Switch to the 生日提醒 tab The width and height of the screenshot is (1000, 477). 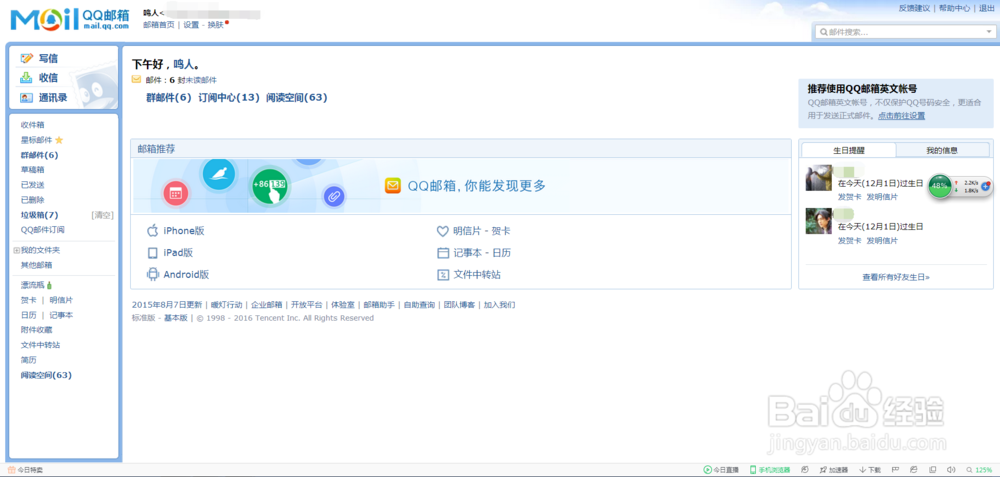(849, 150)
